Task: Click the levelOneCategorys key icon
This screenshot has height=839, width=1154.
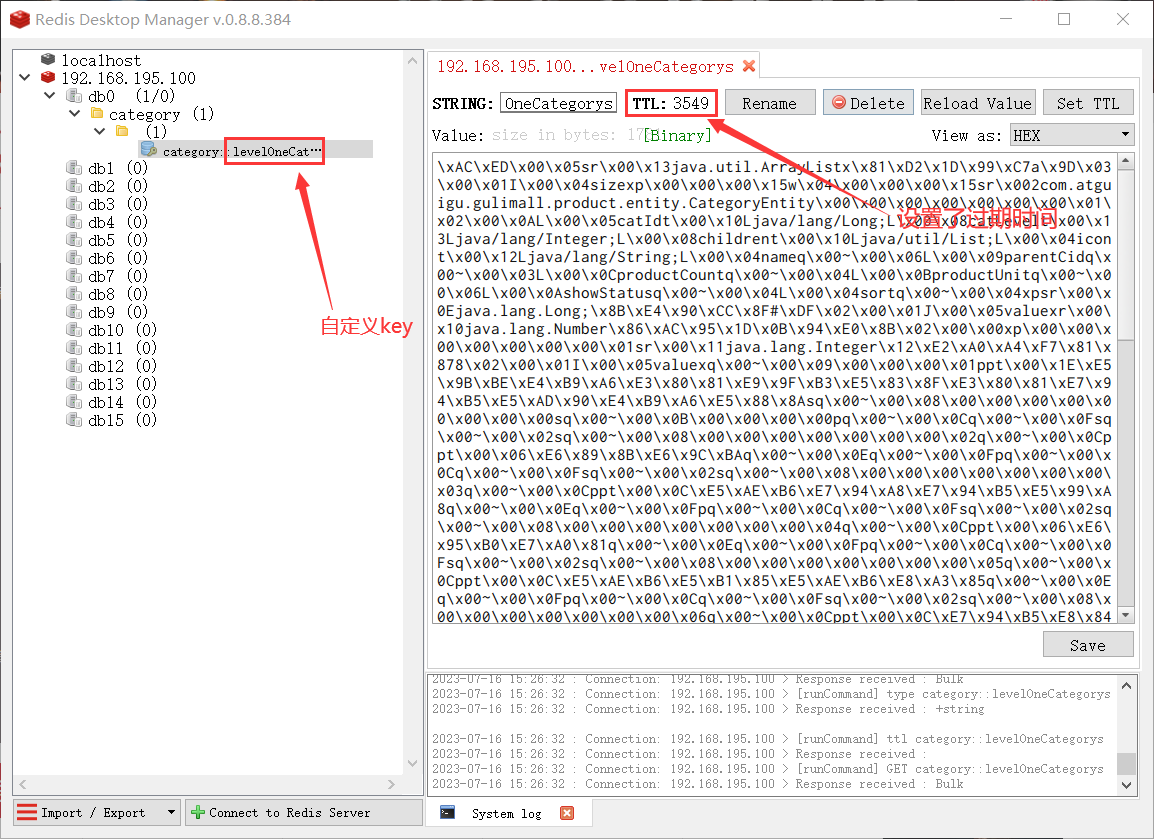Action: [149, 149]
